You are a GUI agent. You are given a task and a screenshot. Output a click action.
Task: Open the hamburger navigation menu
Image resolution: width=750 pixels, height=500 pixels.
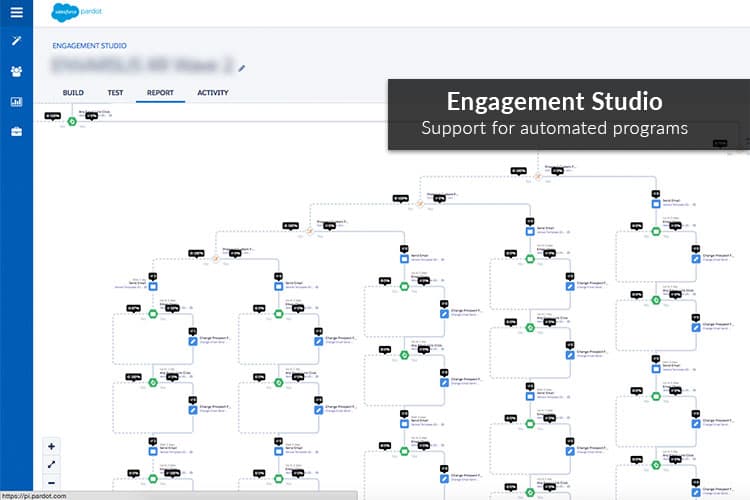click(x=16, y=12)
